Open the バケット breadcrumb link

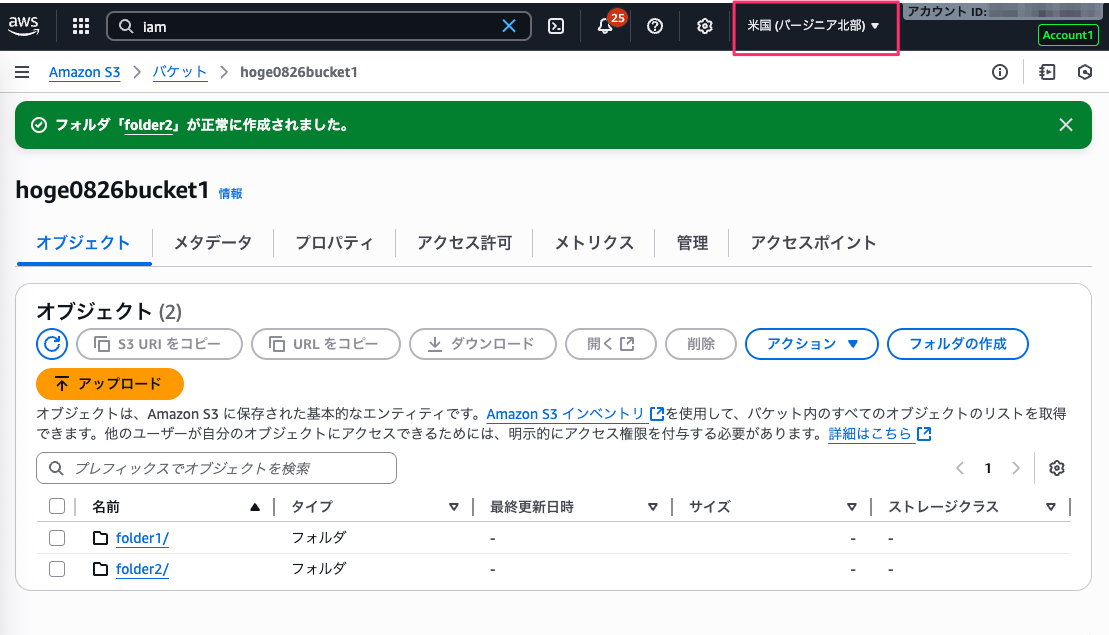[180, 72]
